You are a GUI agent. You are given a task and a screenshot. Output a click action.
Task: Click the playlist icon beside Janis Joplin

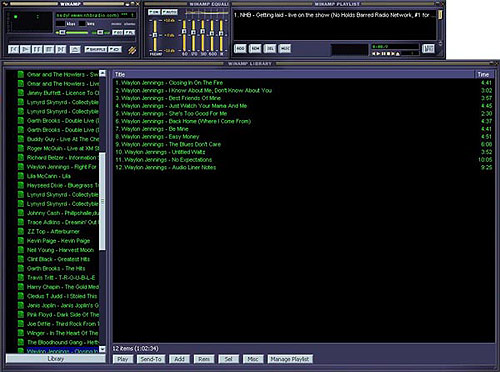21,305
